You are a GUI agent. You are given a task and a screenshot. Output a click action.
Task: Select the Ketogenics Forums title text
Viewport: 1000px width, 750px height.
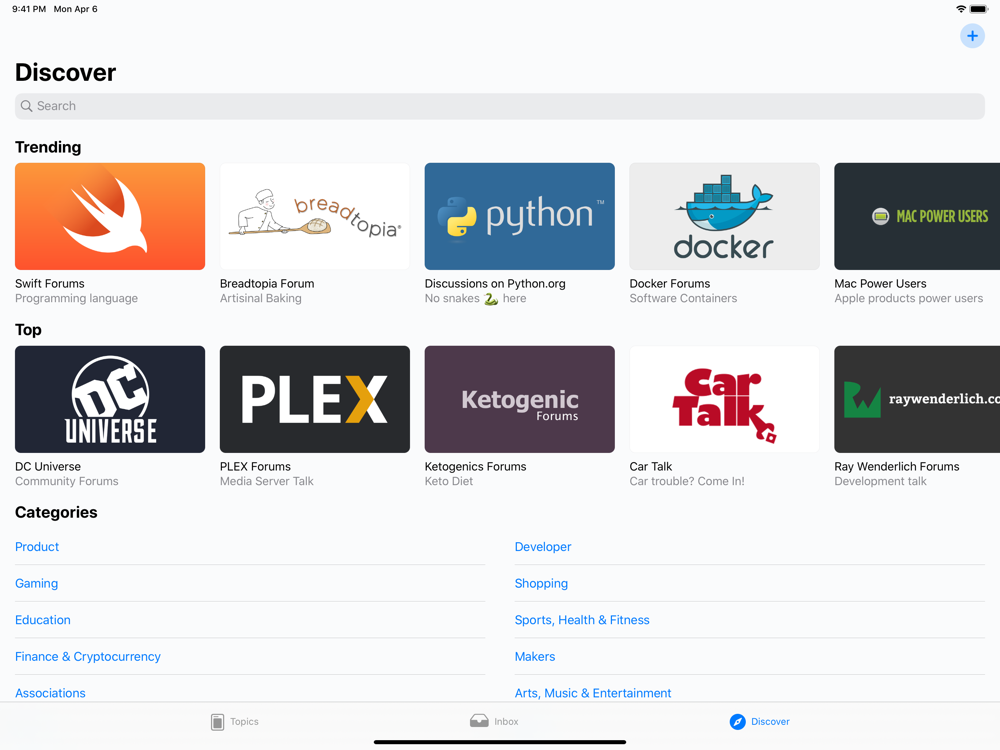pyautogui.click(x=476, y=466)
